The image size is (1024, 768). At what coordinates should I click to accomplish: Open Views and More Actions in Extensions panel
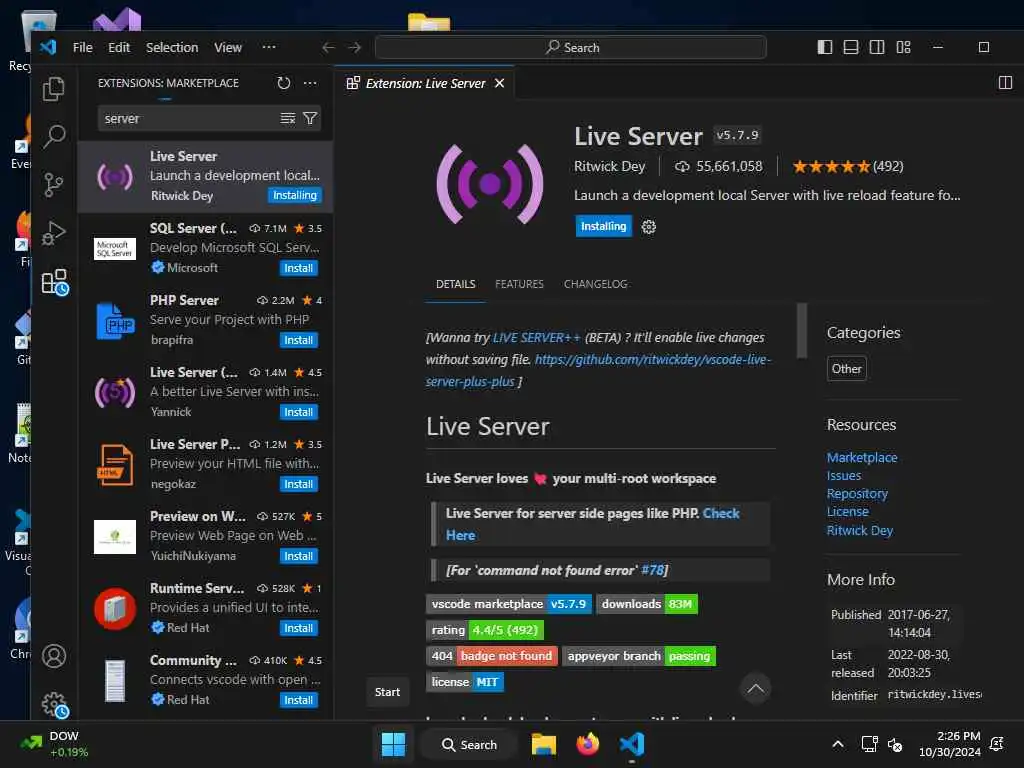[x=310, y=83]
